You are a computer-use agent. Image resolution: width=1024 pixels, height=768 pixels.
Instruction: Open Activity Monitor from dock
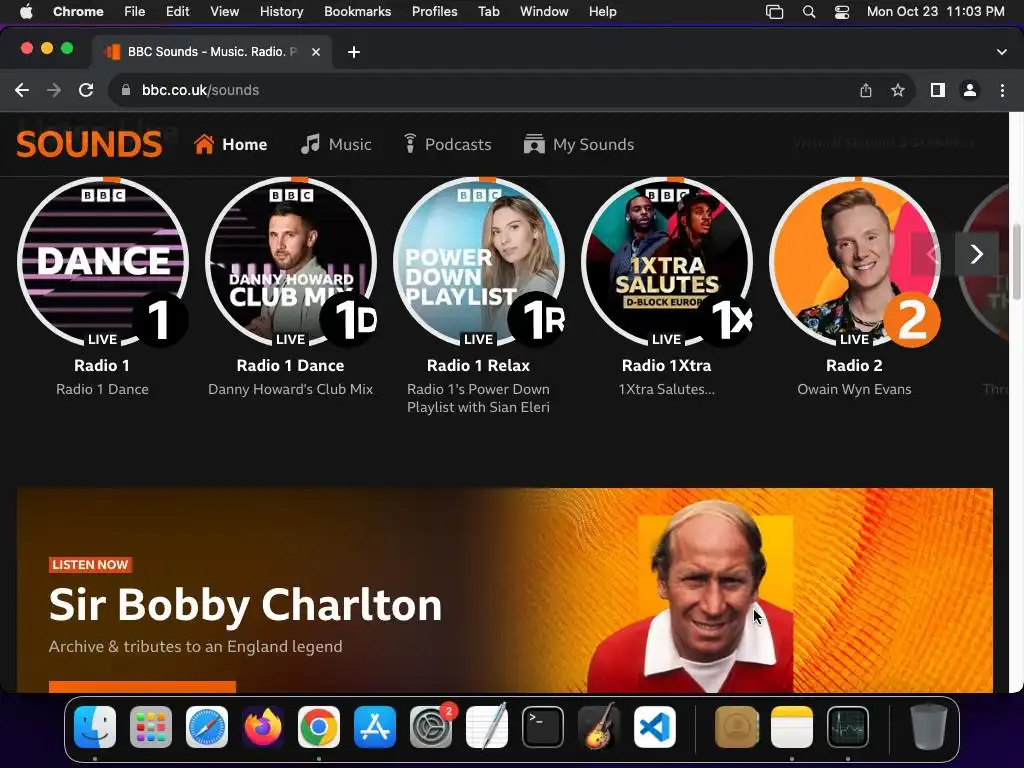[x=848, y=727]
